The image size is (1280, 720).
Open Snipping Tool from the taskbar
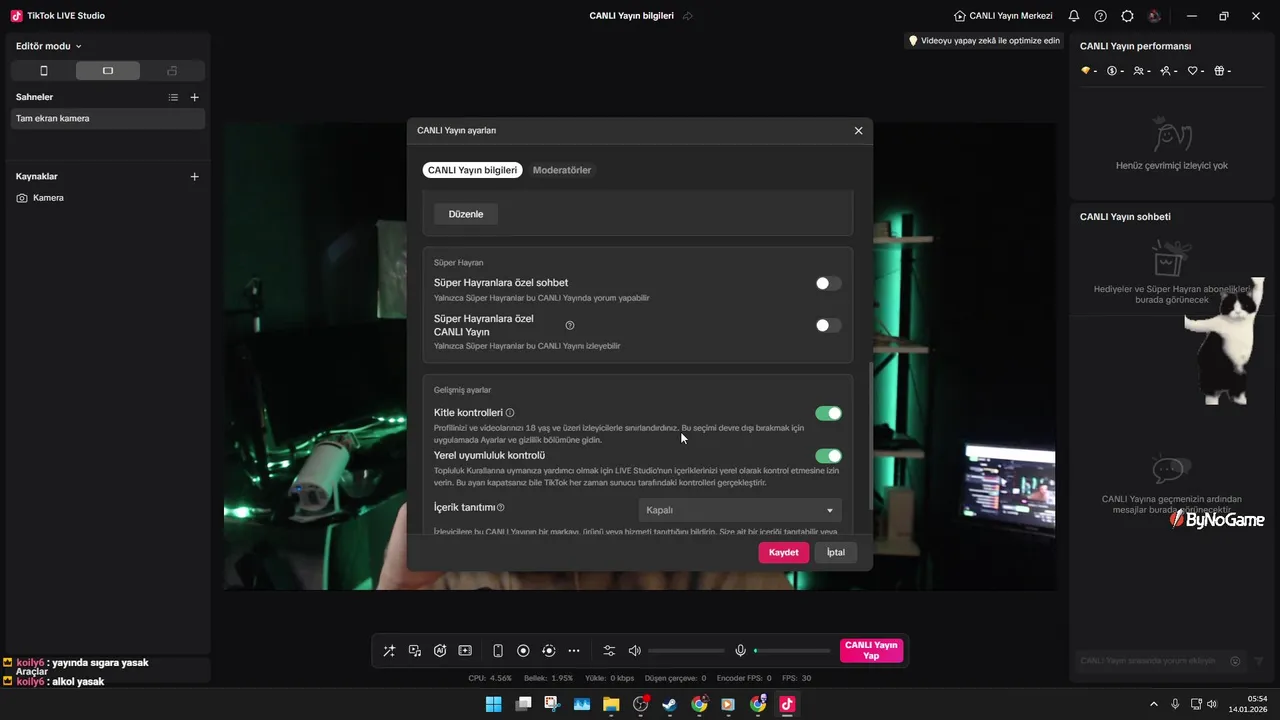pos(552,704)
